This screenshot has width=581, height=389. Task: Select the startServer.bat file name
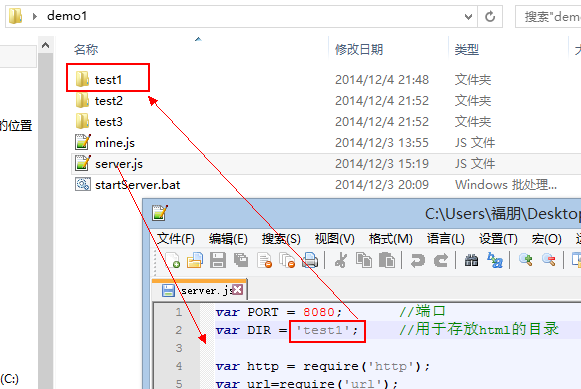tap(137, 184)
